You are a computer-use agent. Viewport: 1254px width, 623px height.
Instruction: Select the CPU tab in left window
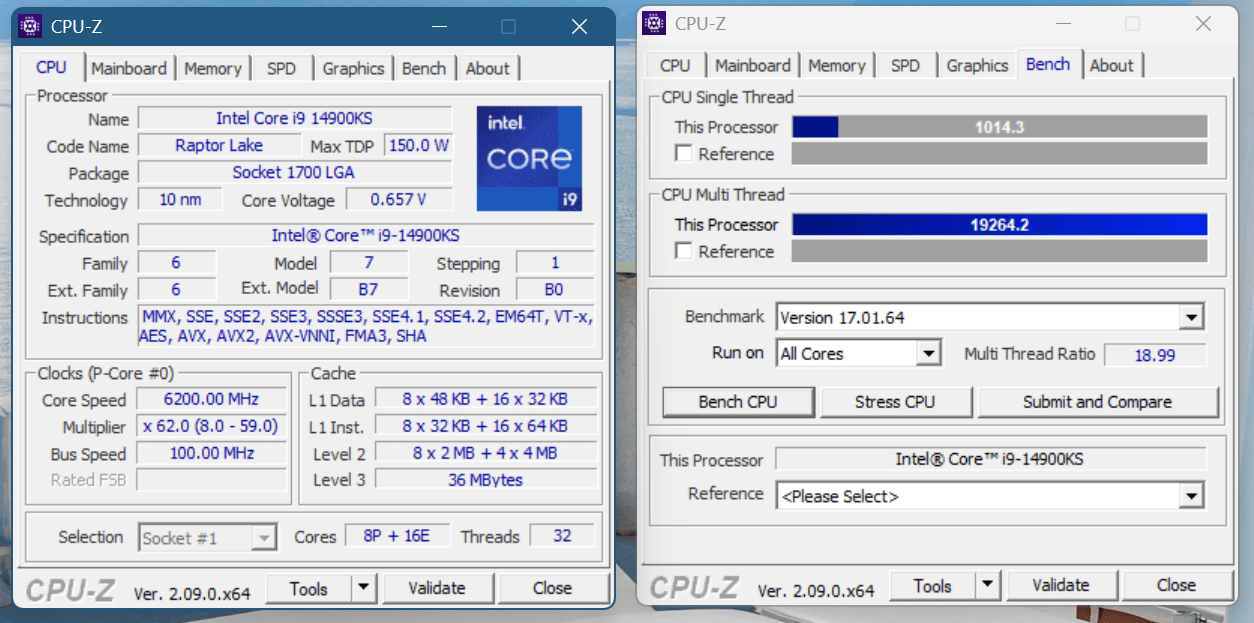click(51, 67)
